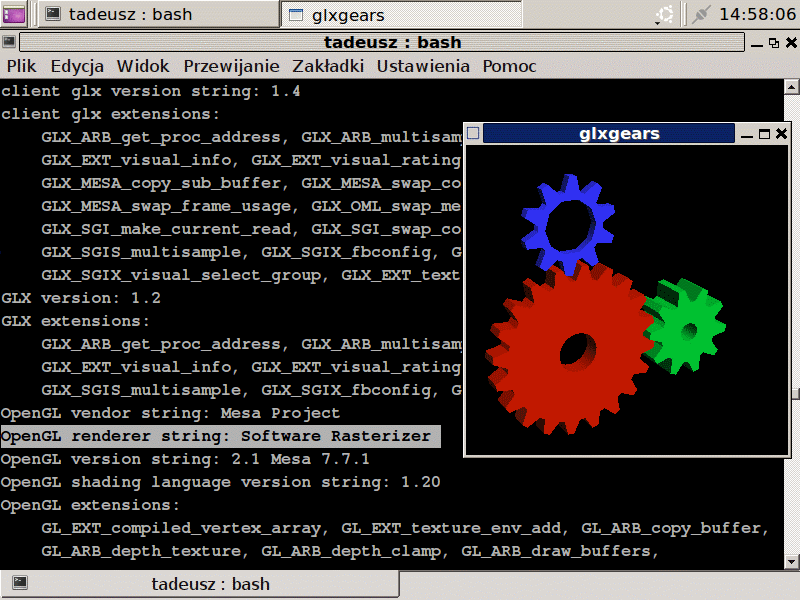Open the Edycja menu
800x600 pixels.
[77, 66]
